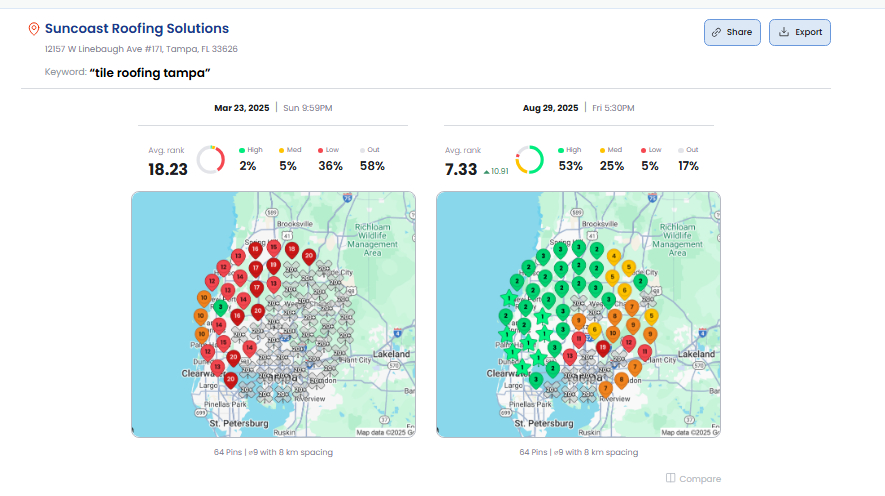Export the ranking report
The height and width of the screenshot is (496, 885).
799,32
